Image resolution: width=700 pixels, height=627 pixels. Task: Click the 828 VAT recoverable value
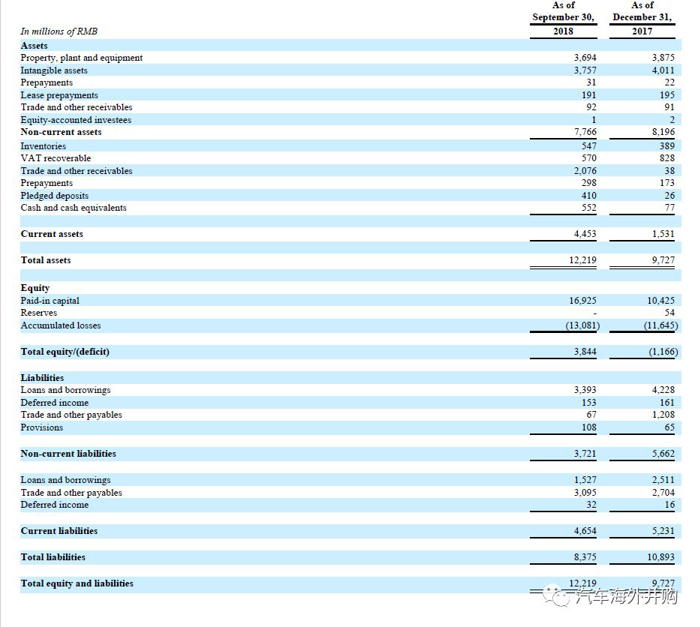[x=667, y=158]
